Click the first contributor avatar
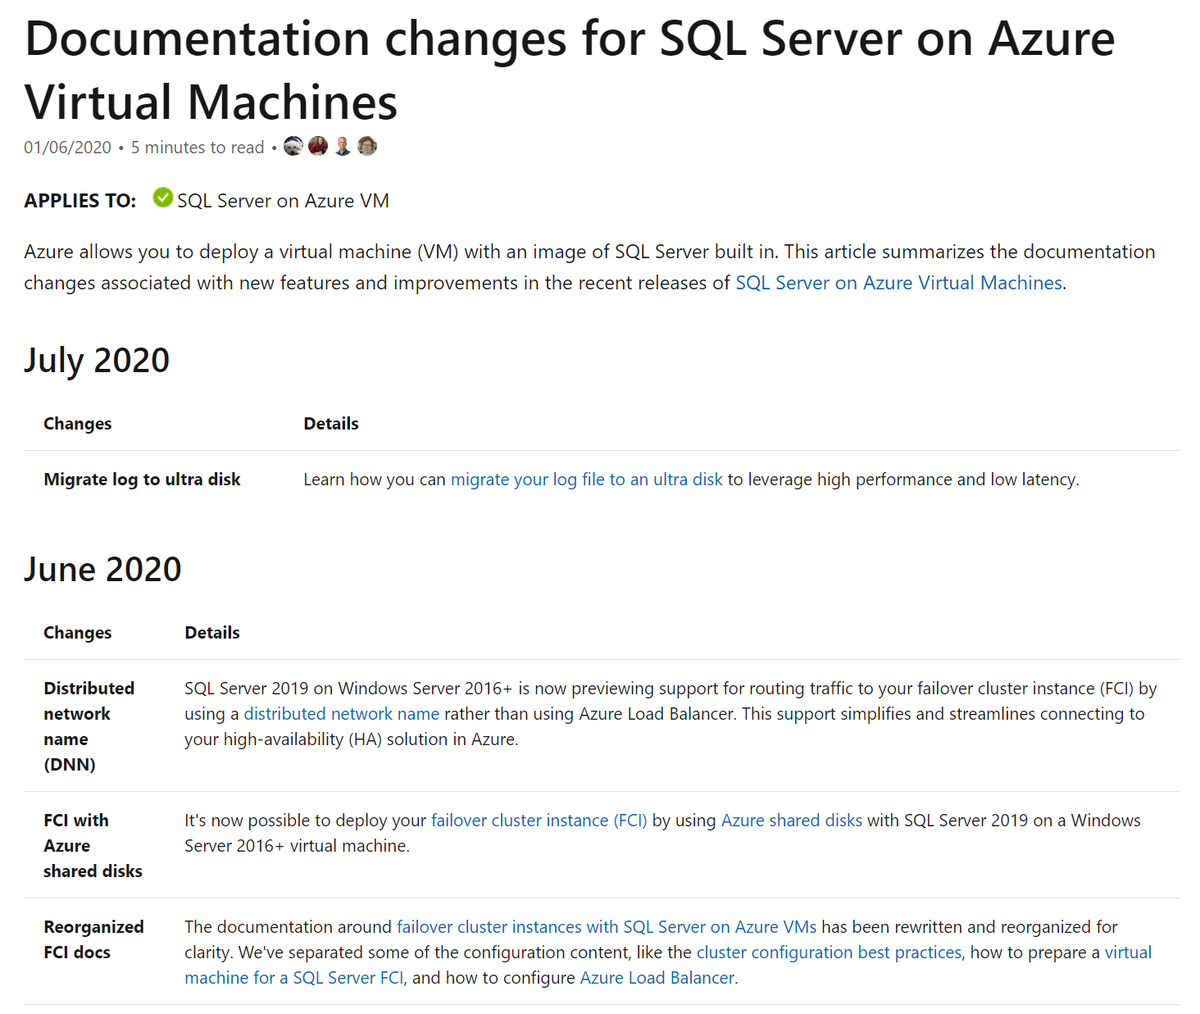 (293, 146)
